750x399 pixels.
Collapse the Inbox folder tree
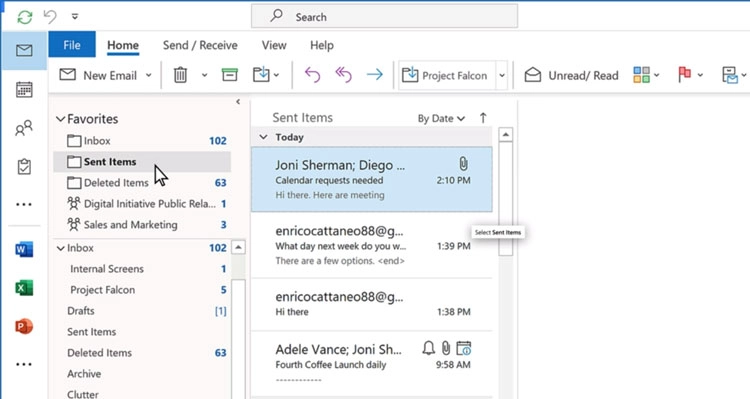[60, 248]
